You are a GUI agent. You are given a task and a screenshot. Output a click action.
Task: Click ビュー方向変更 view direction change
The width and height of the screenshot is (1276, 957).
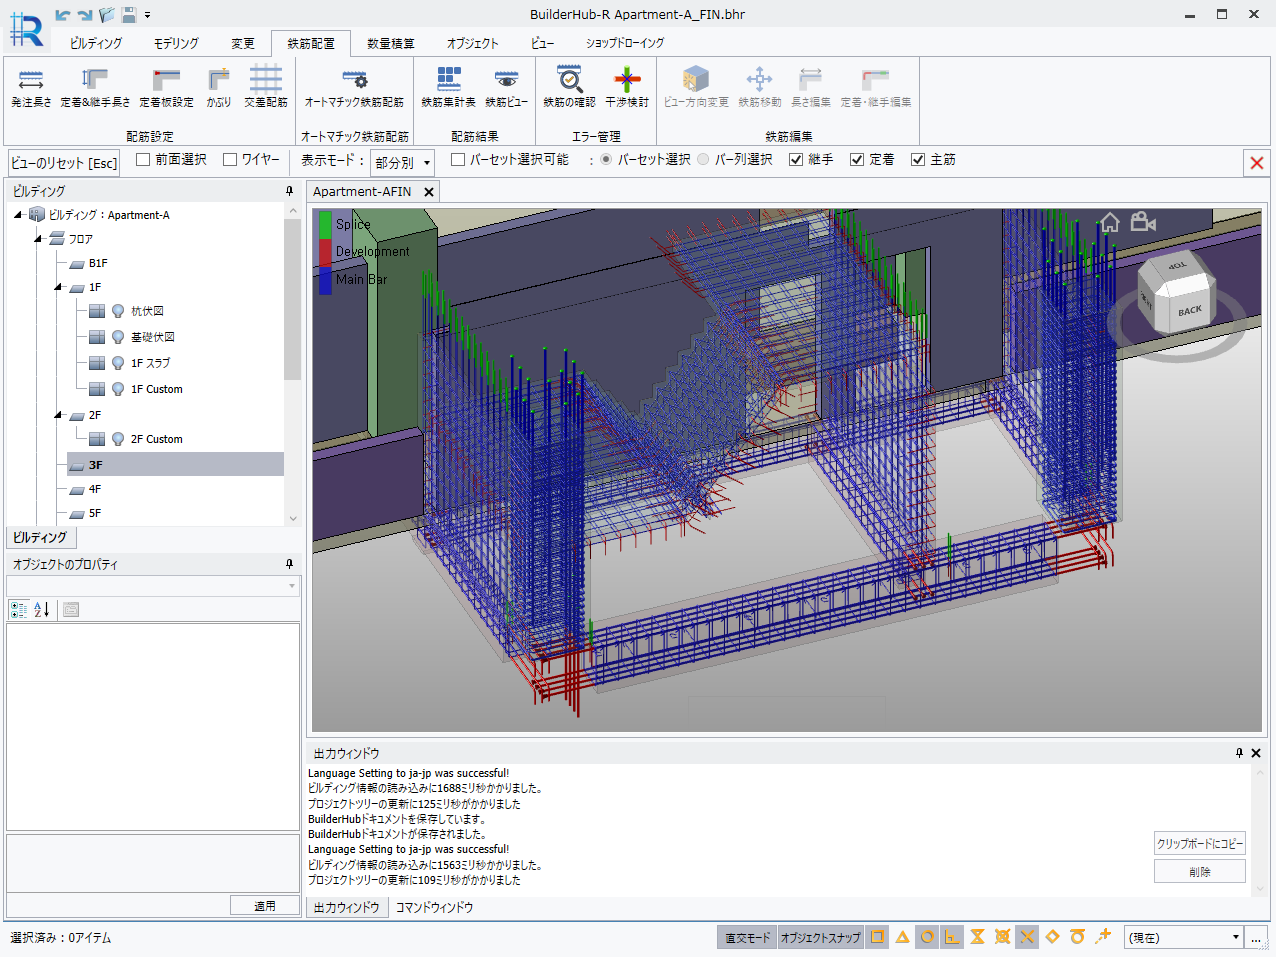(x=696, y=87)
